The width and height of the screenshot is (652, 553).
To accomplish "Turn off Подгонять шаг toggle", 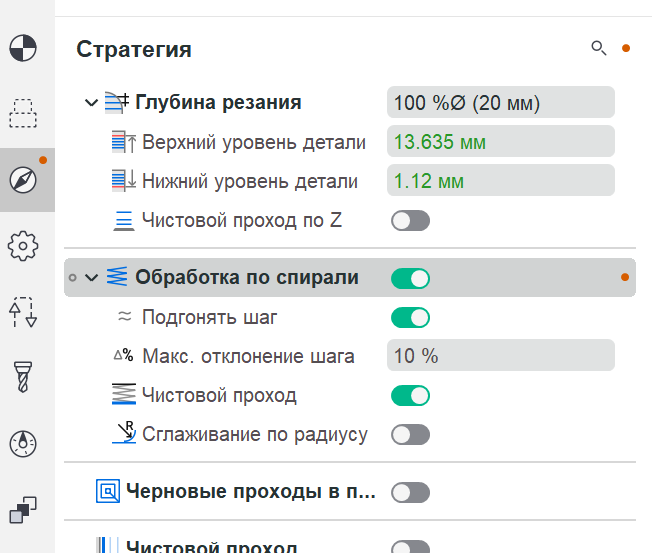I will point(410,317).
